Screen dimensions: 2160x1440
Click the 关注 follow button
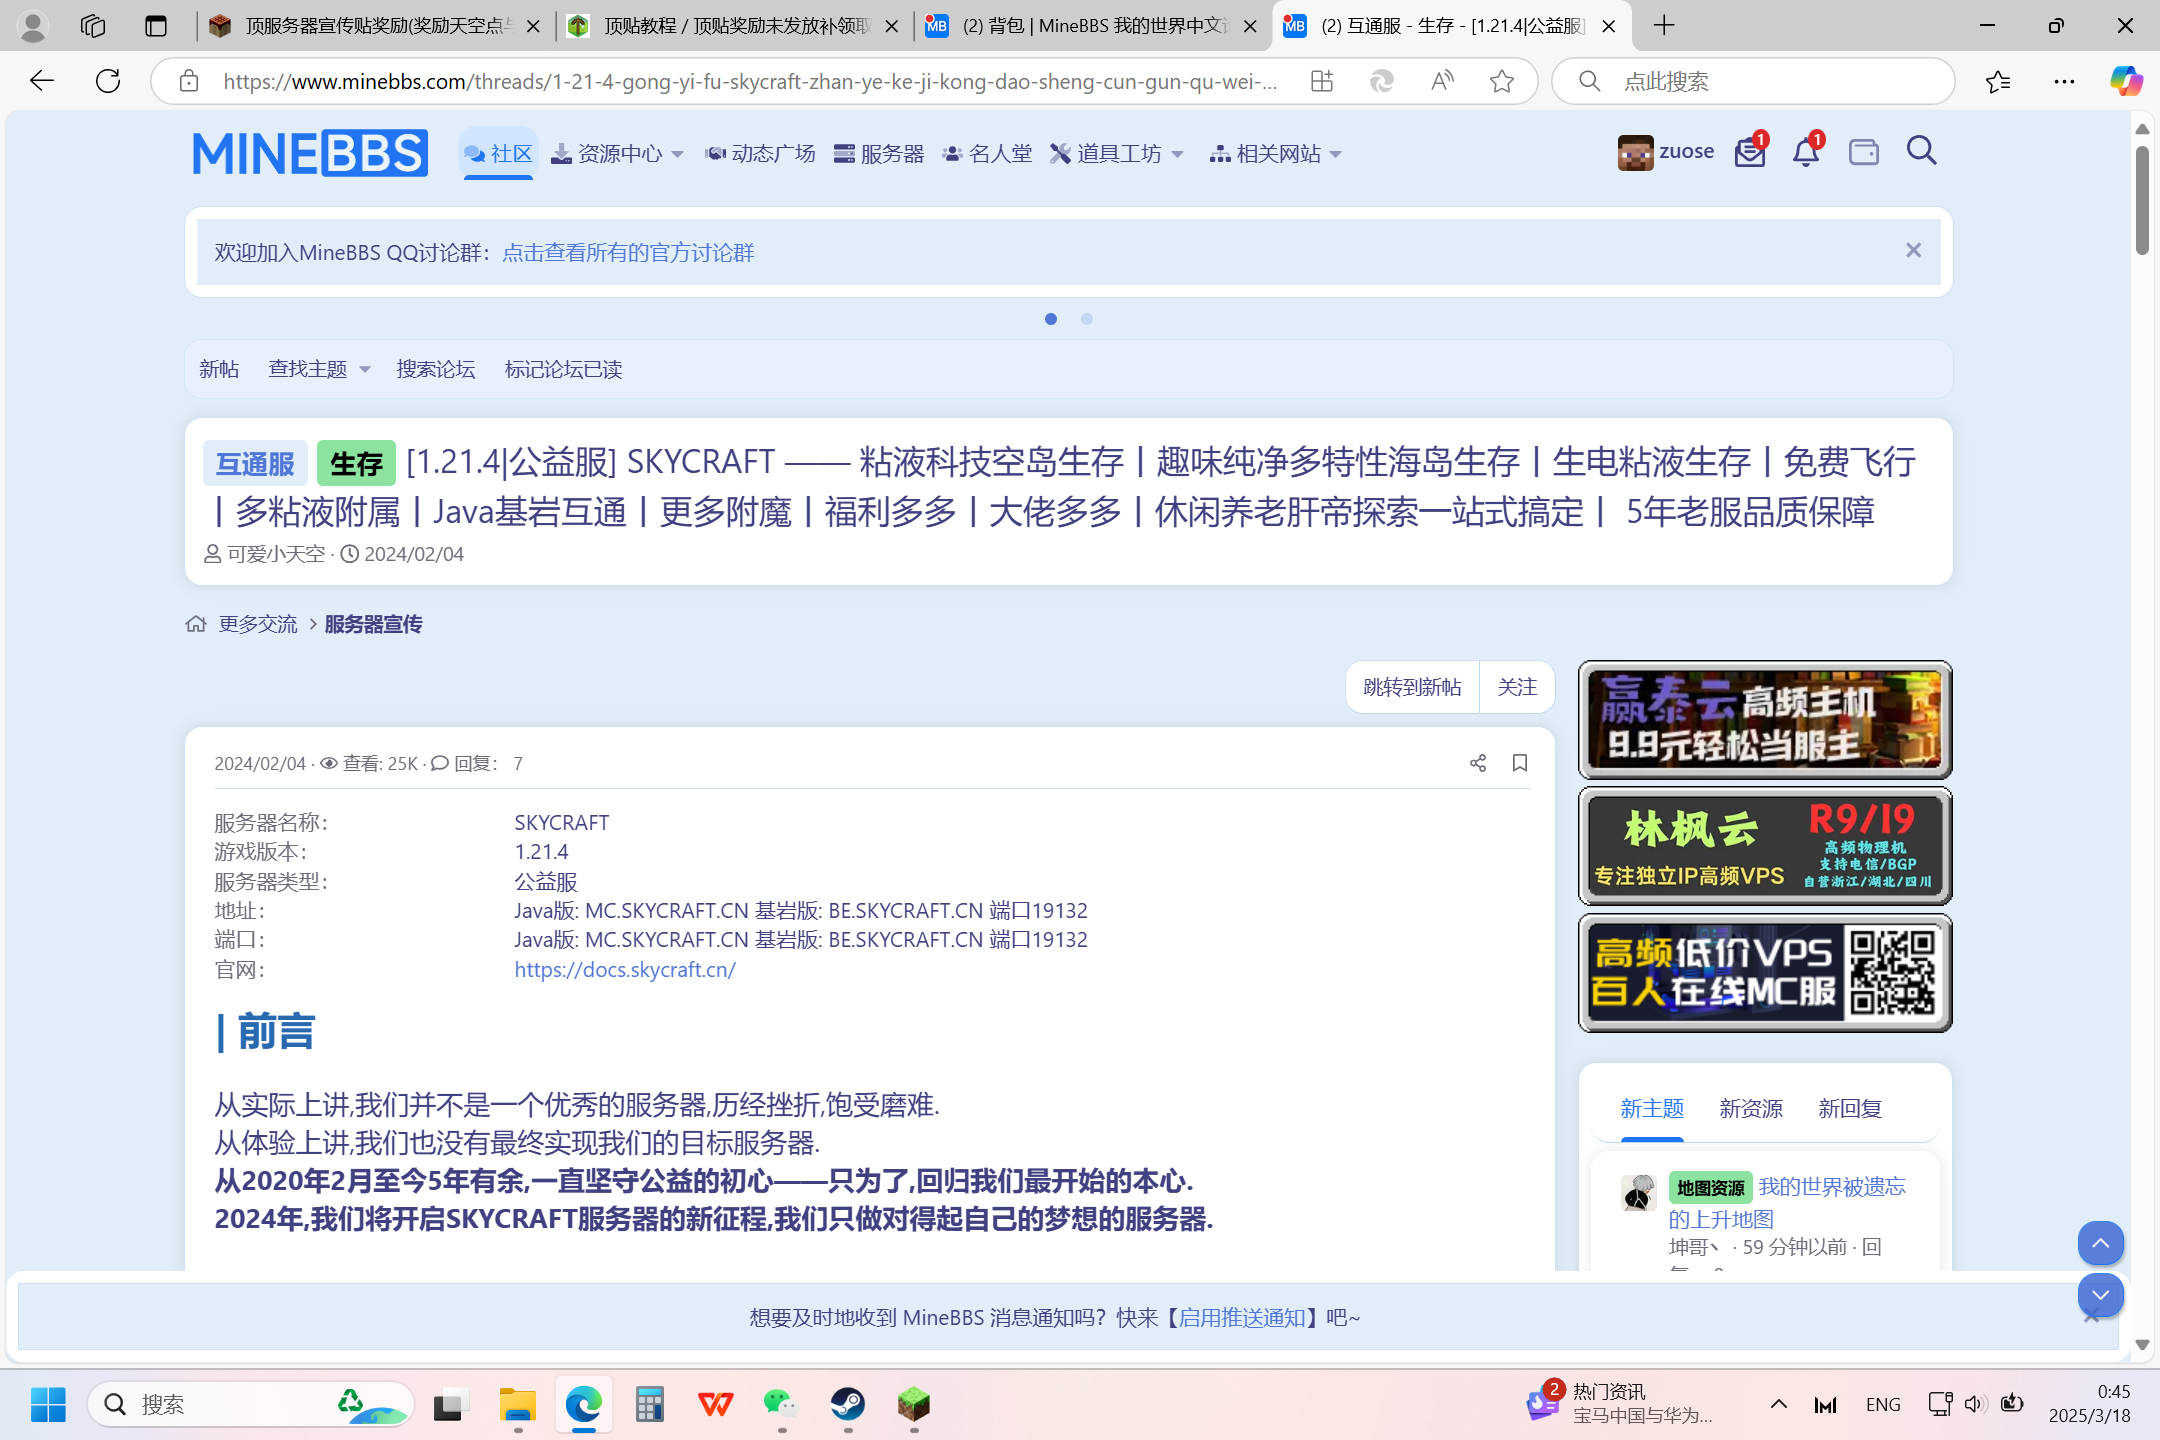click(1517, 687)
